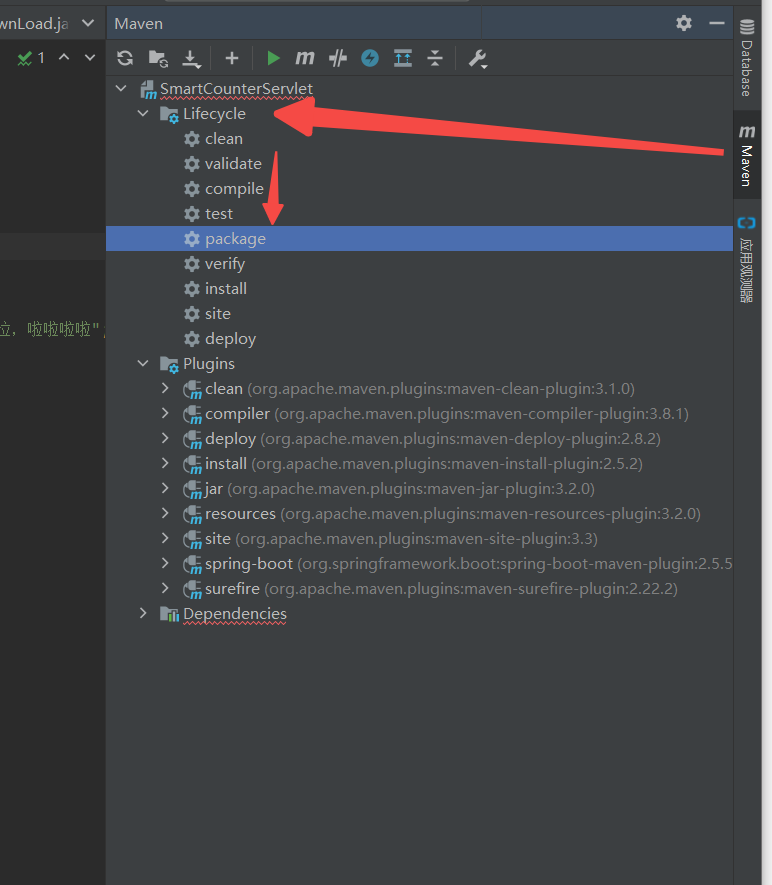Collapse the SmartCounterServlet project node
This screenshot has height=885, width=772.
click(x=121, y=89)
